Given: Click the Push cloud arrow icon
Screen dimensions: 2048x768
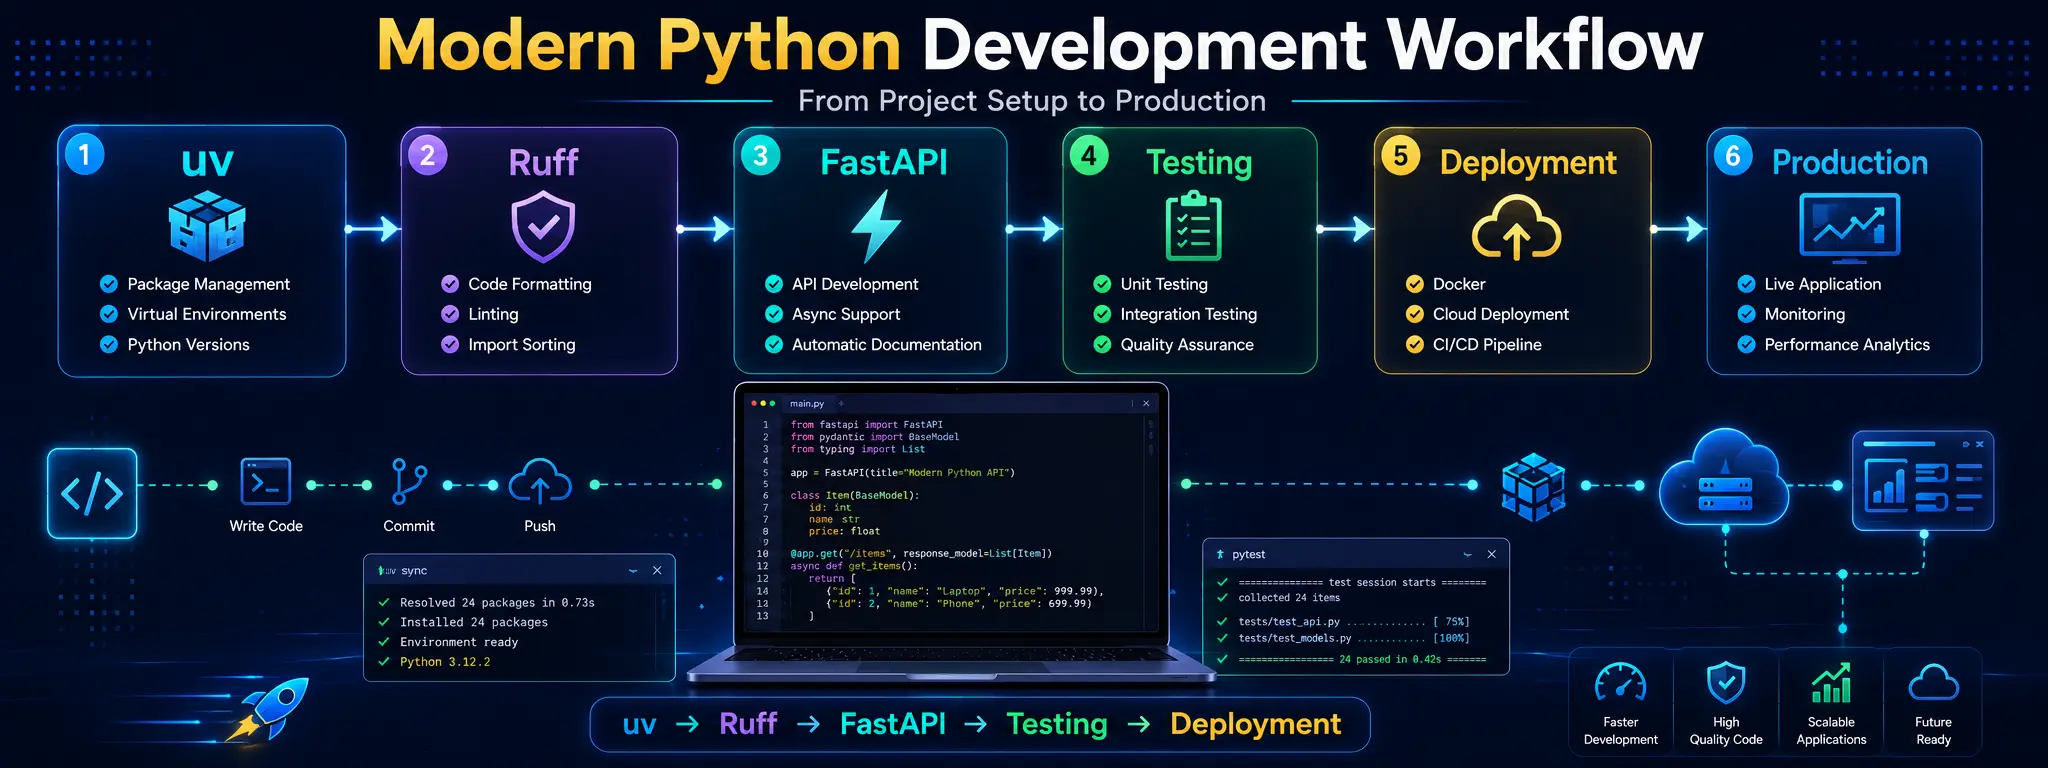Looking at the screenshot, I should point(540,482).
